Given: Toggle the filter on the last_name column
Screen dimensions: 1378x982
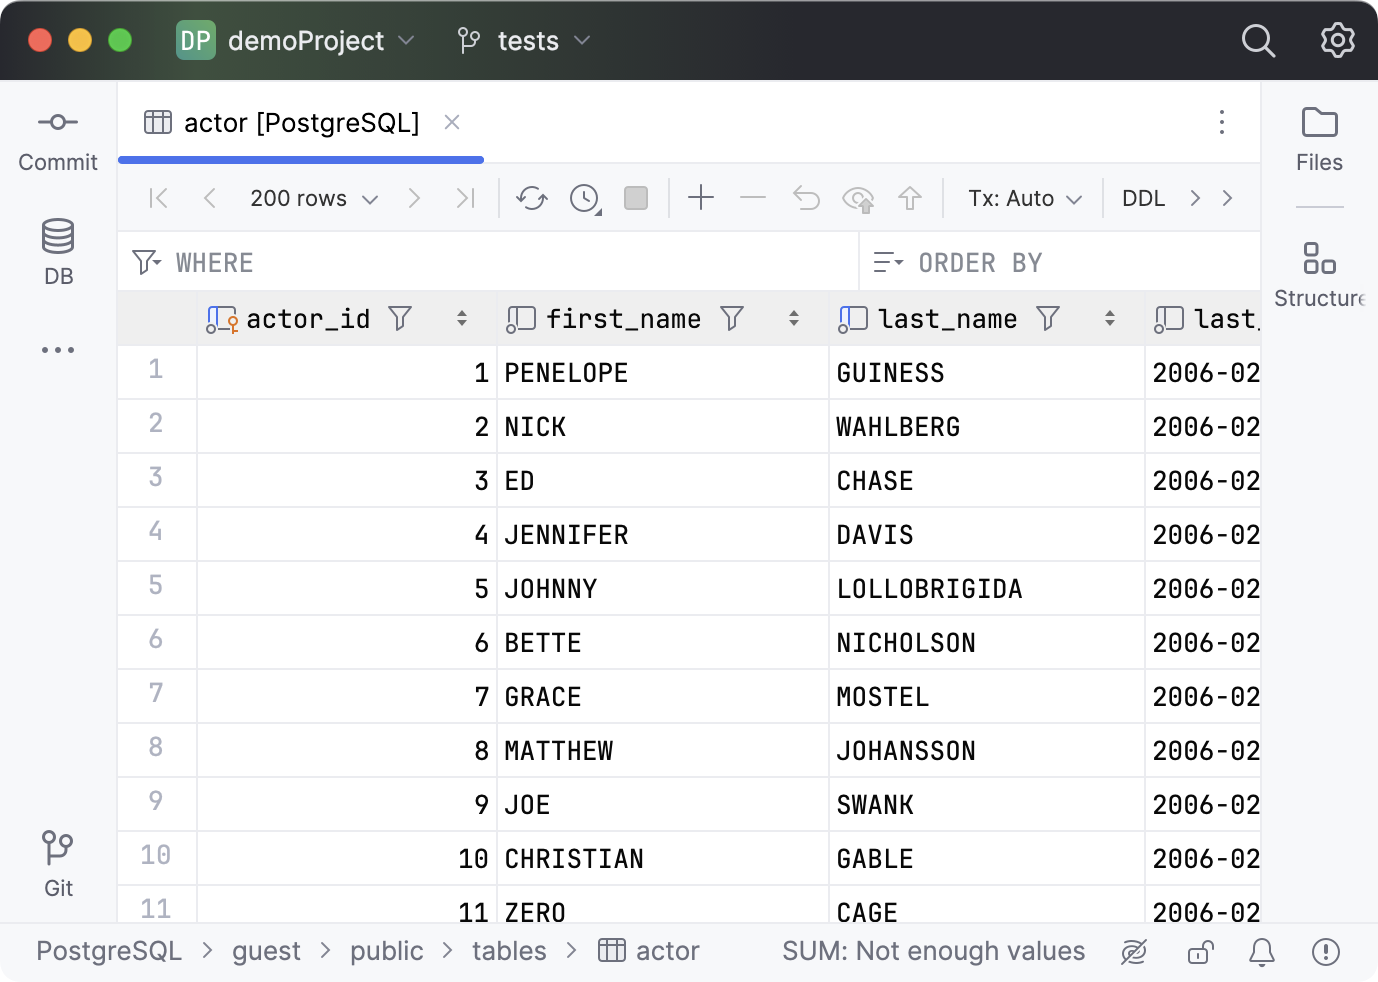Looking at the screenshot, I should (1047, 318).
